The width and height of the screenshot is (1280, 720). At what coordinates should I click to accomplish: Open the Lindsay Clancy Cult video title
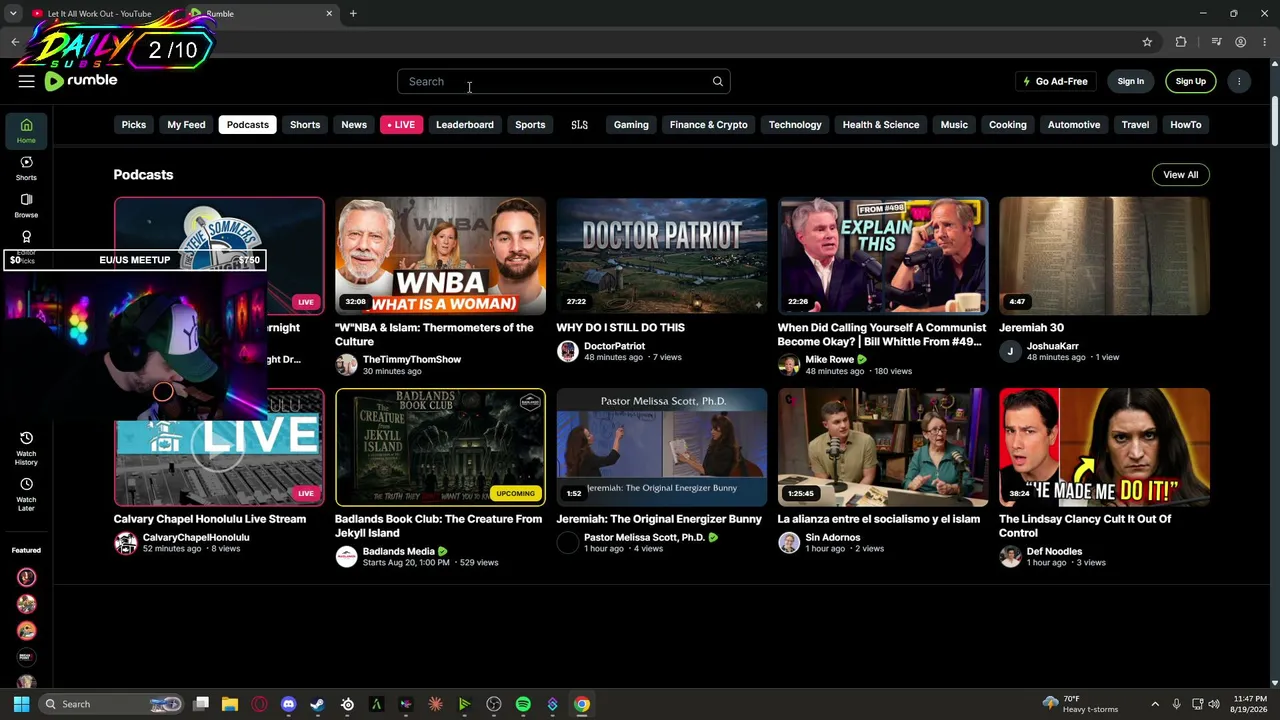1085,526
